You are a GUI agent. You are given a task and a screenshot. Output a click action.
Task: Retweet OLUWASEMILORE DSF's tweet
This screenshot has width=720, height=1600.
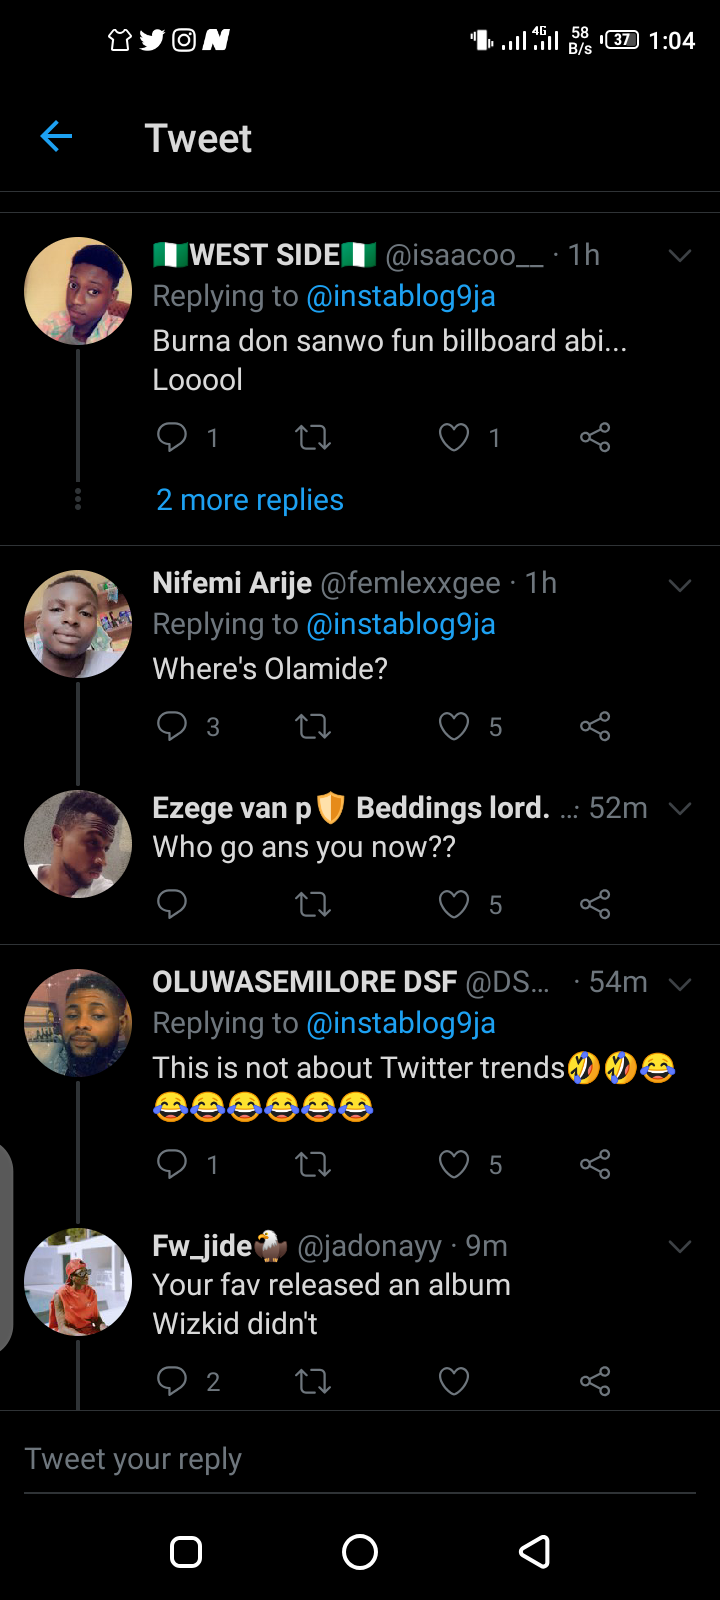[x=313, y=1164]
